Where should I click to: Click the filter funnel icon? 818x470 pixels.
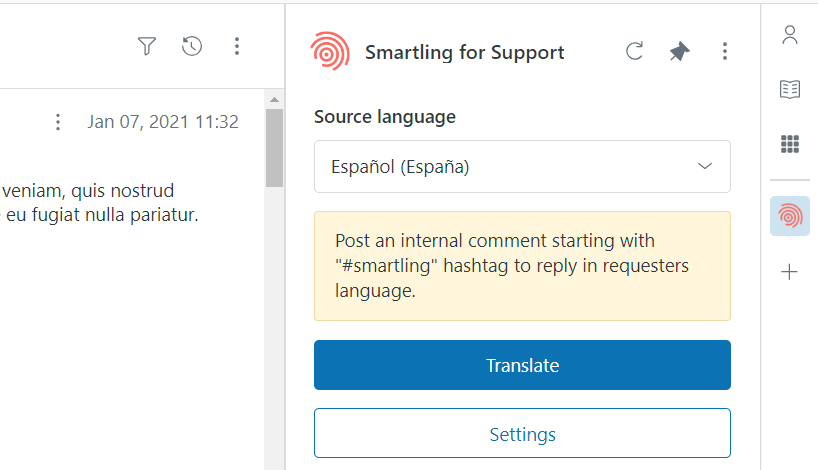[147, 46]
